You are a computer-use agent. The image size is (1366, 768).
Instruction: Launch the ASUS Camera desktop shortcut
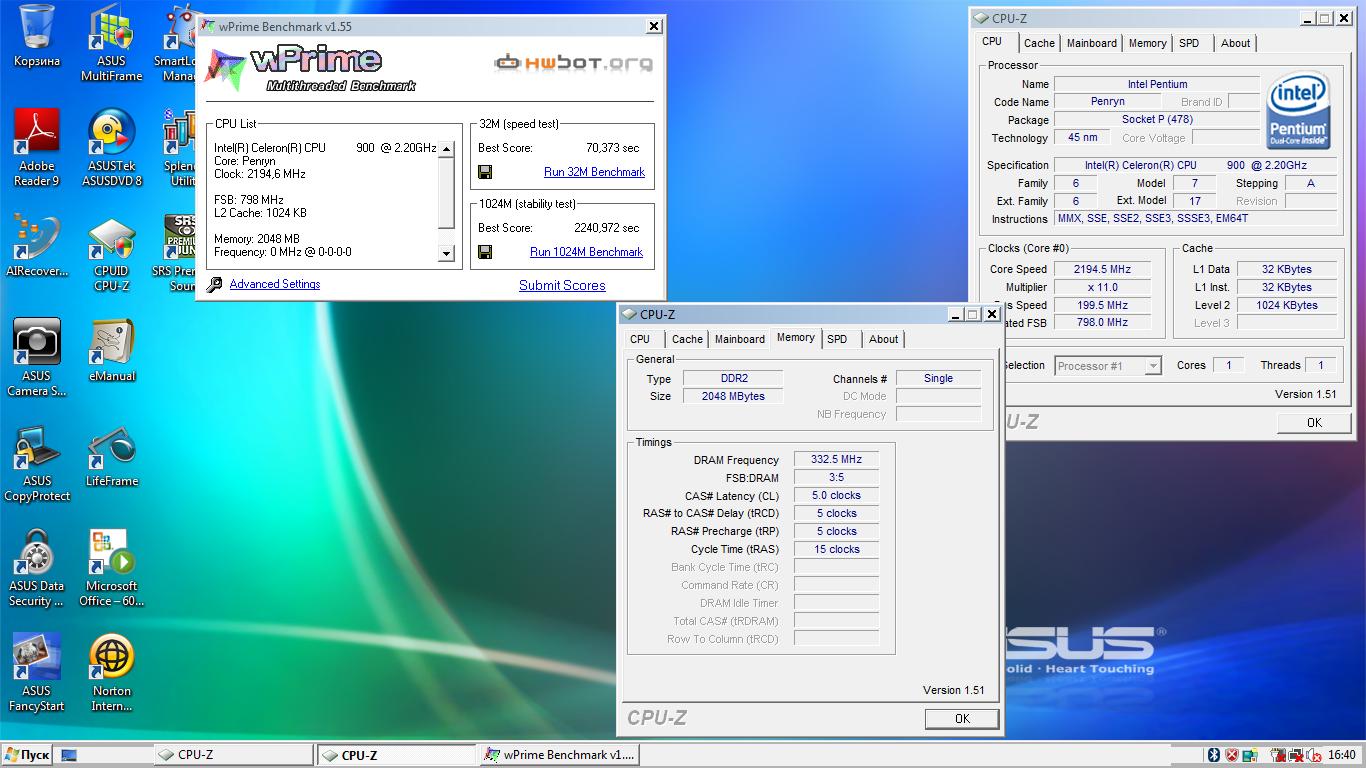[37, 358]
